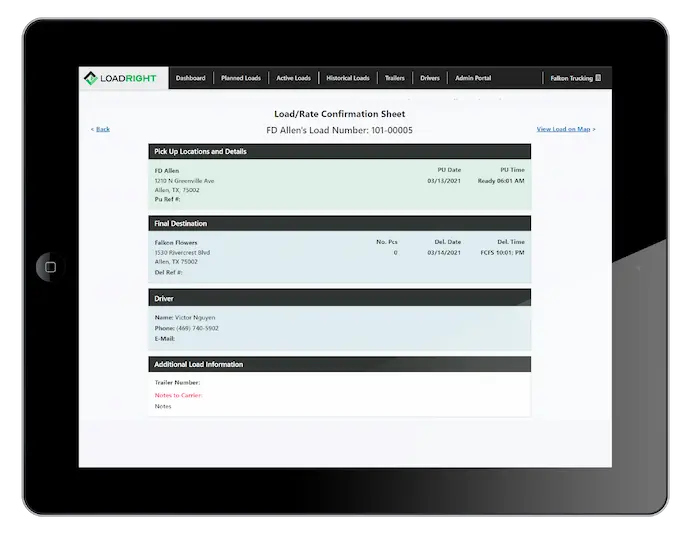684x535 pixels.
Task: Click pickup date 03/13/2021
Action: click(444, 181)
